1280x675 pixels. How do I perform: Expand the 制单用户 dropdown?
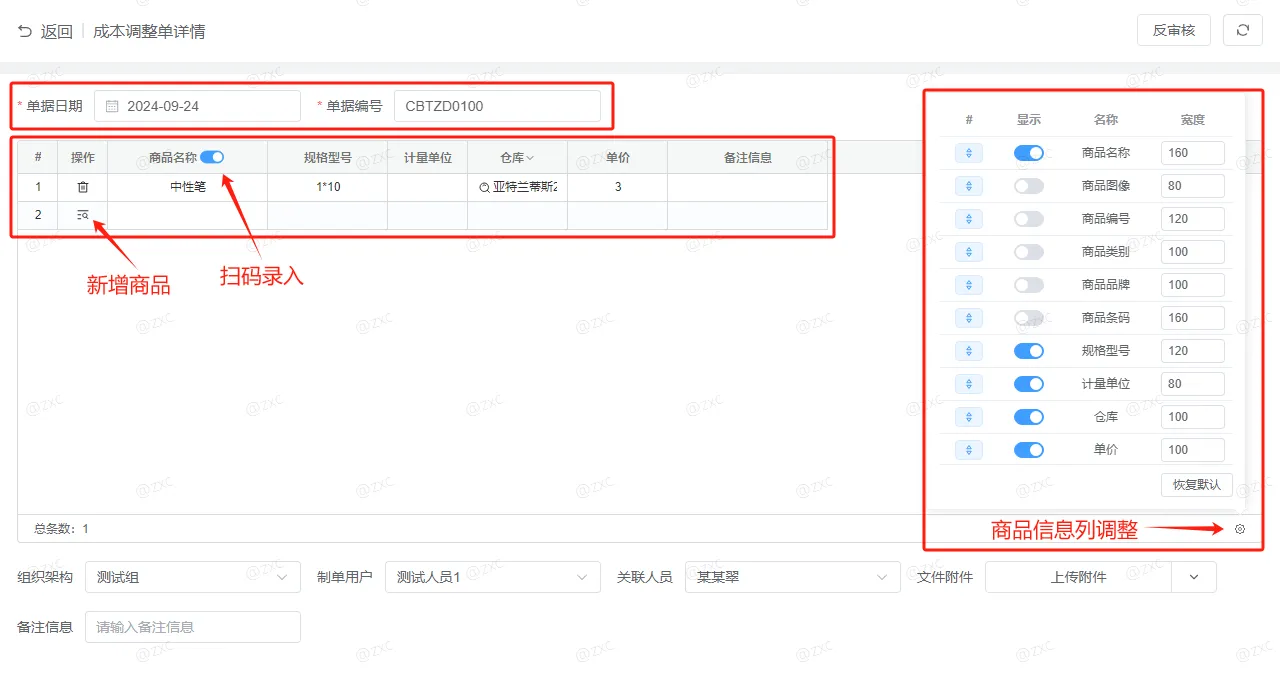point(493,577)
